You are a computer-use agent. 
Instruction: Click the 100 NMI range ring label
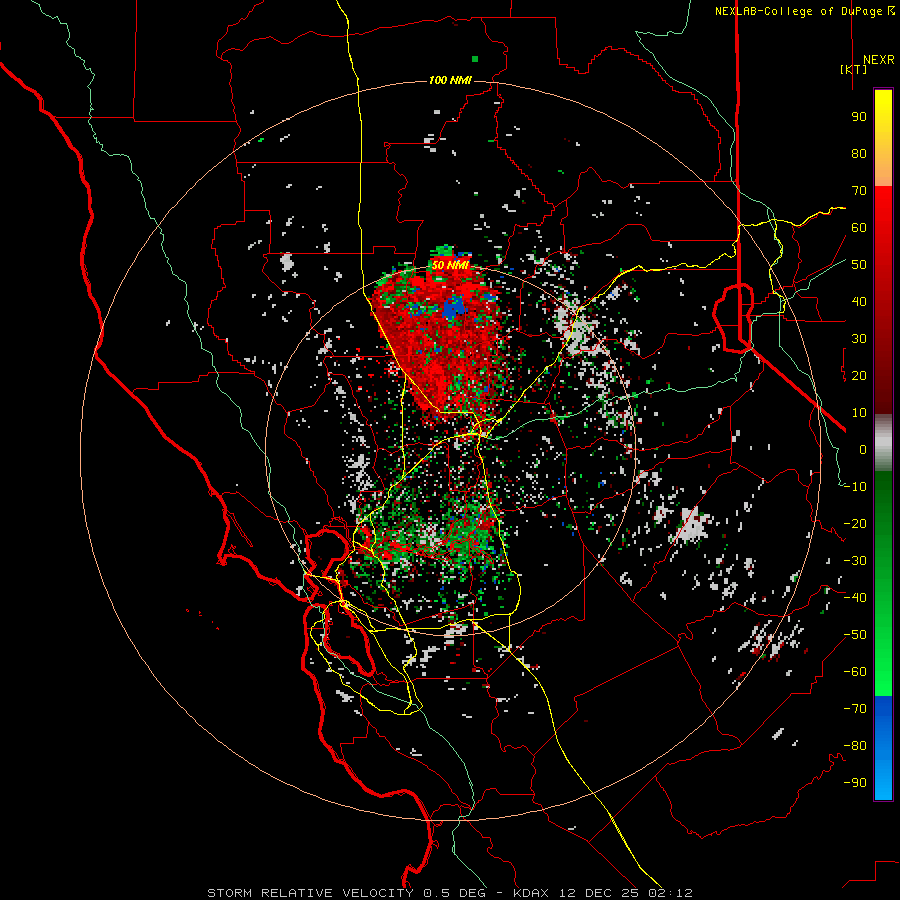coord(450,80)
